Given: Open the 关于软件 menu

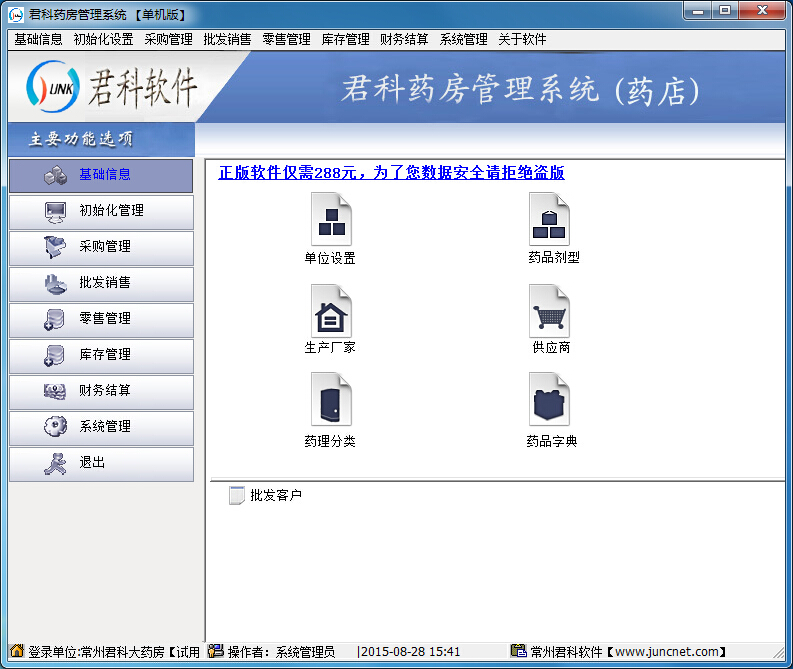Looking at the screenshot, I should pyautogui.click(x=522, y=39).
